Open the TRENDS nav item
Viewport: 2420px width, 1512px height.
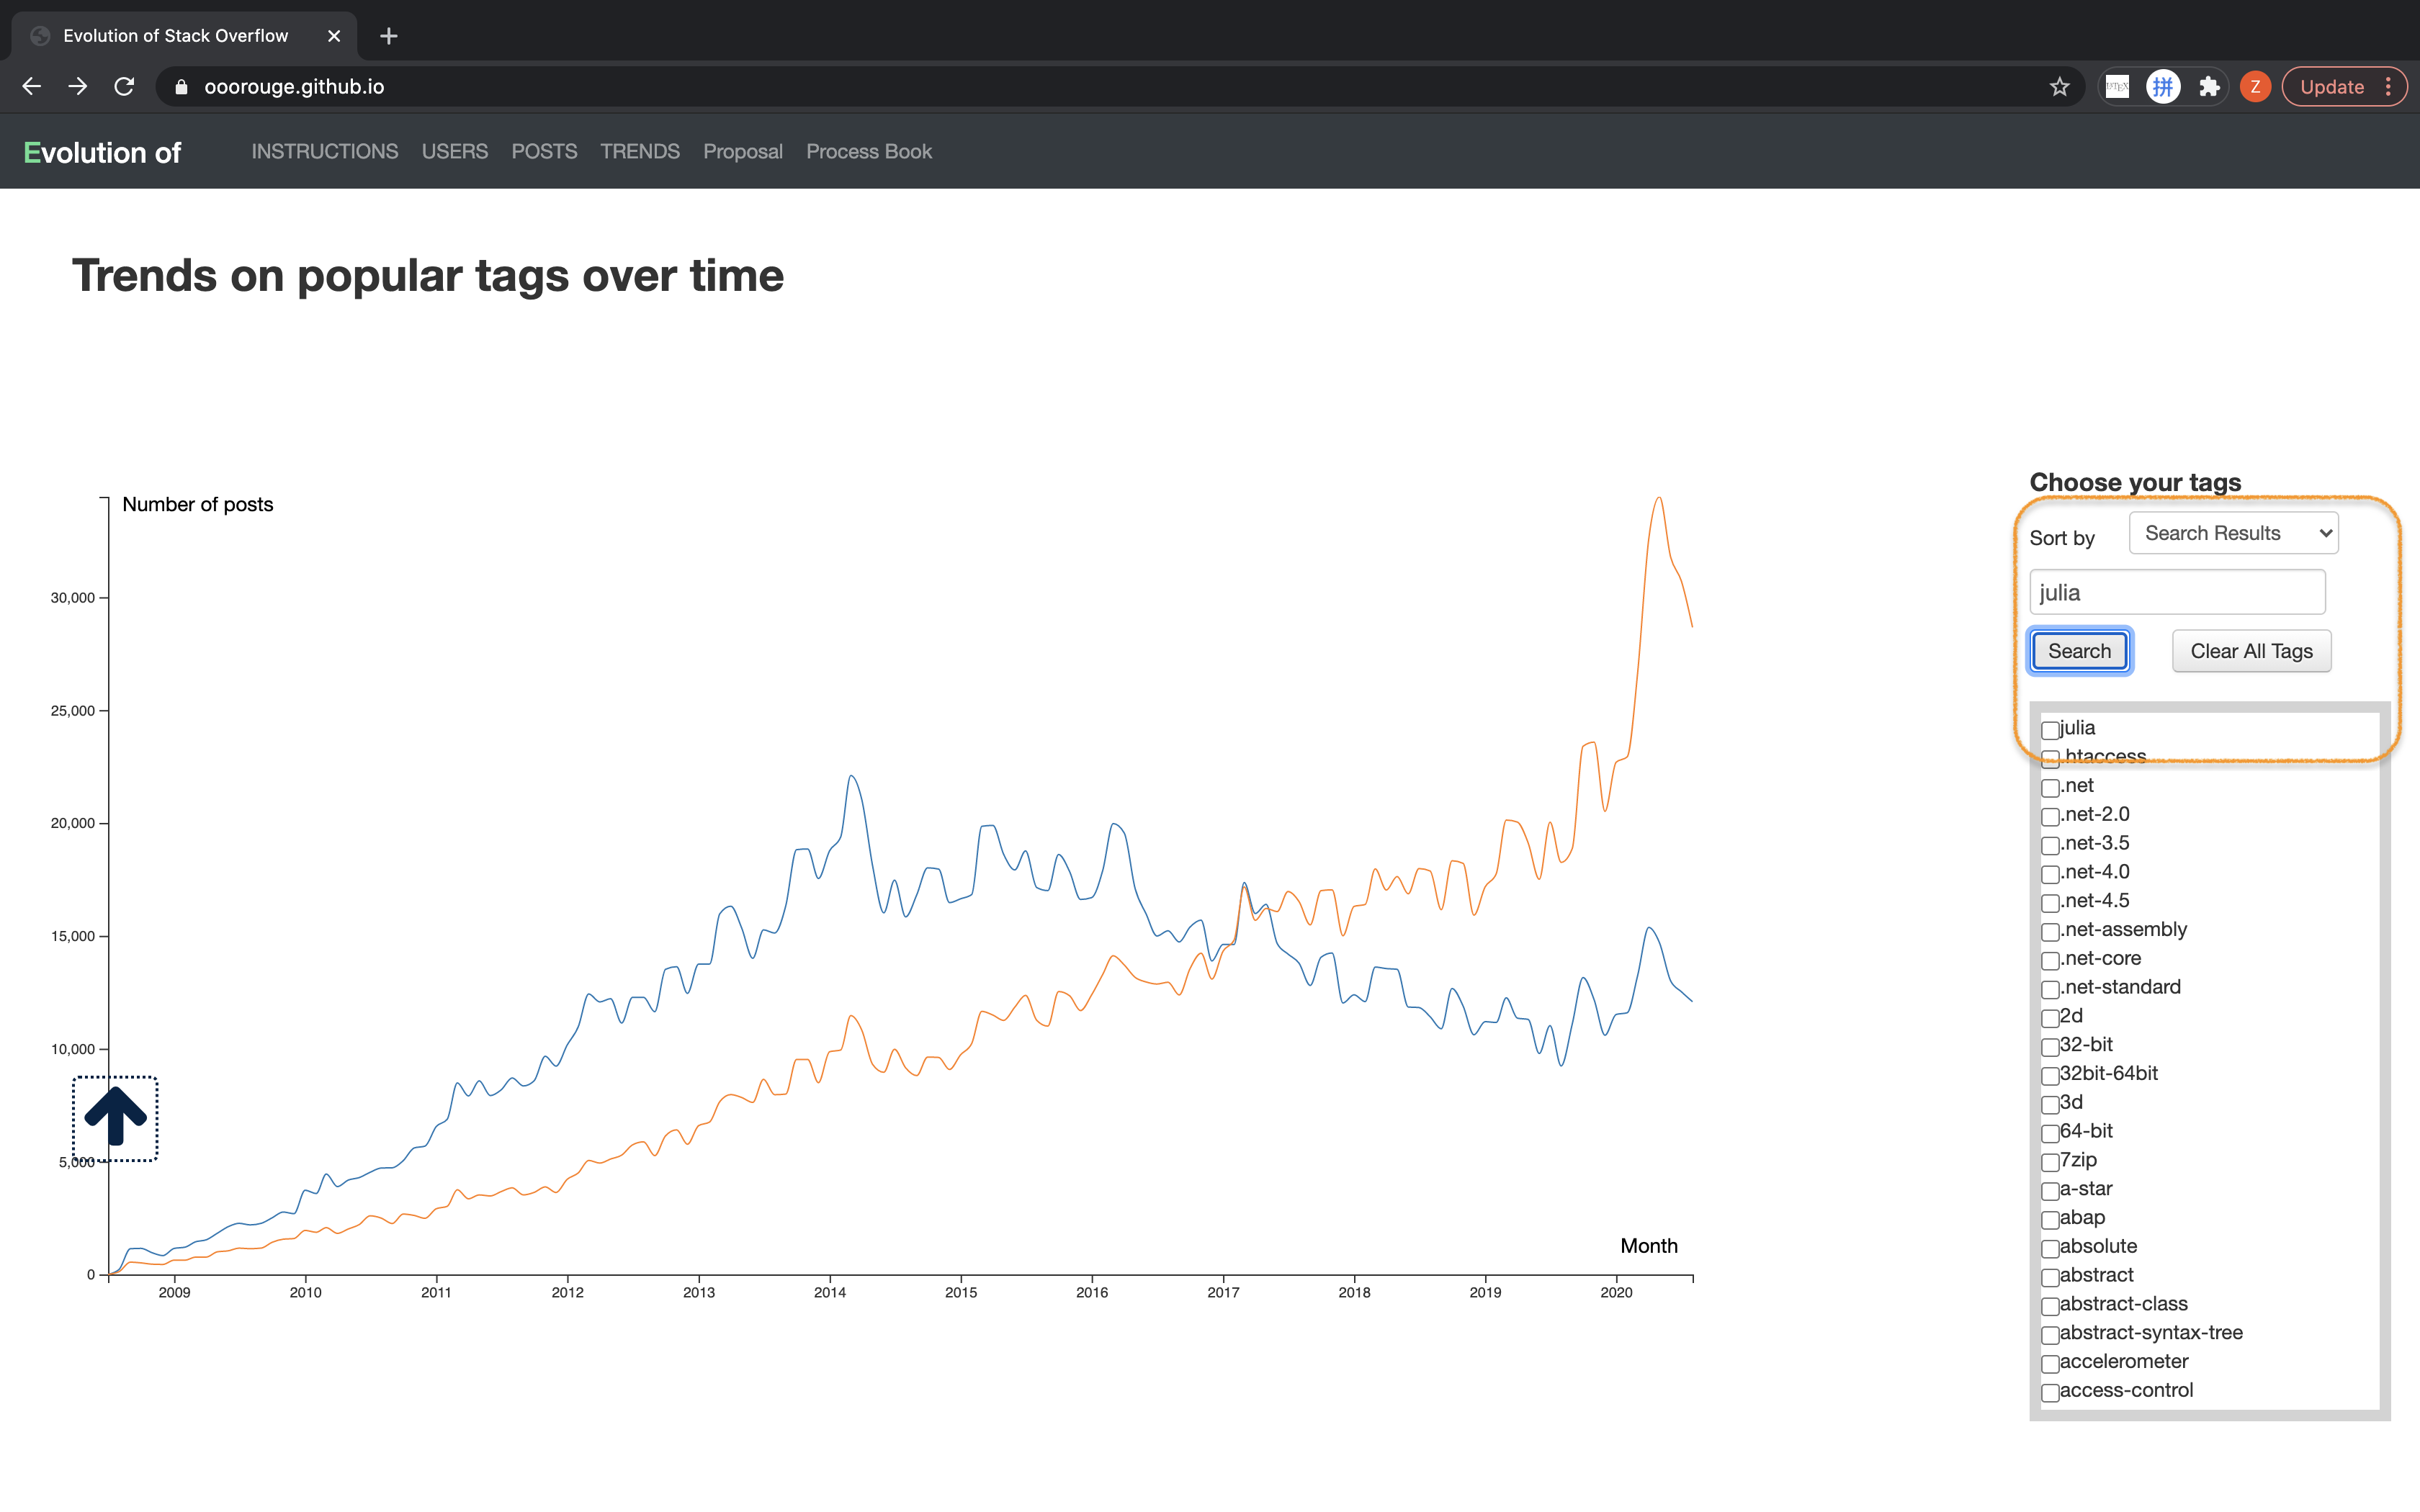[640, 151]
